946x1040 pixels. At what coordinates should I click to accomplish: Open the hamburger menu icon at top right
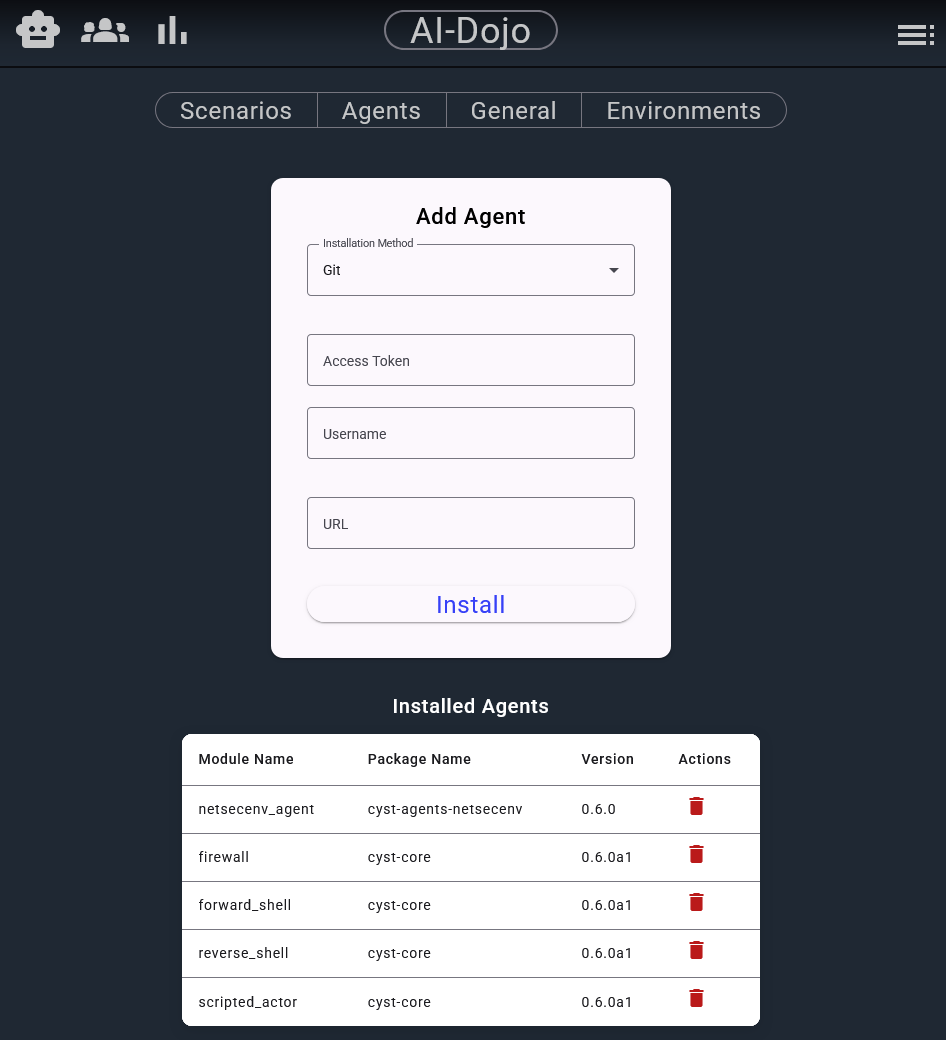click(915, 35)
